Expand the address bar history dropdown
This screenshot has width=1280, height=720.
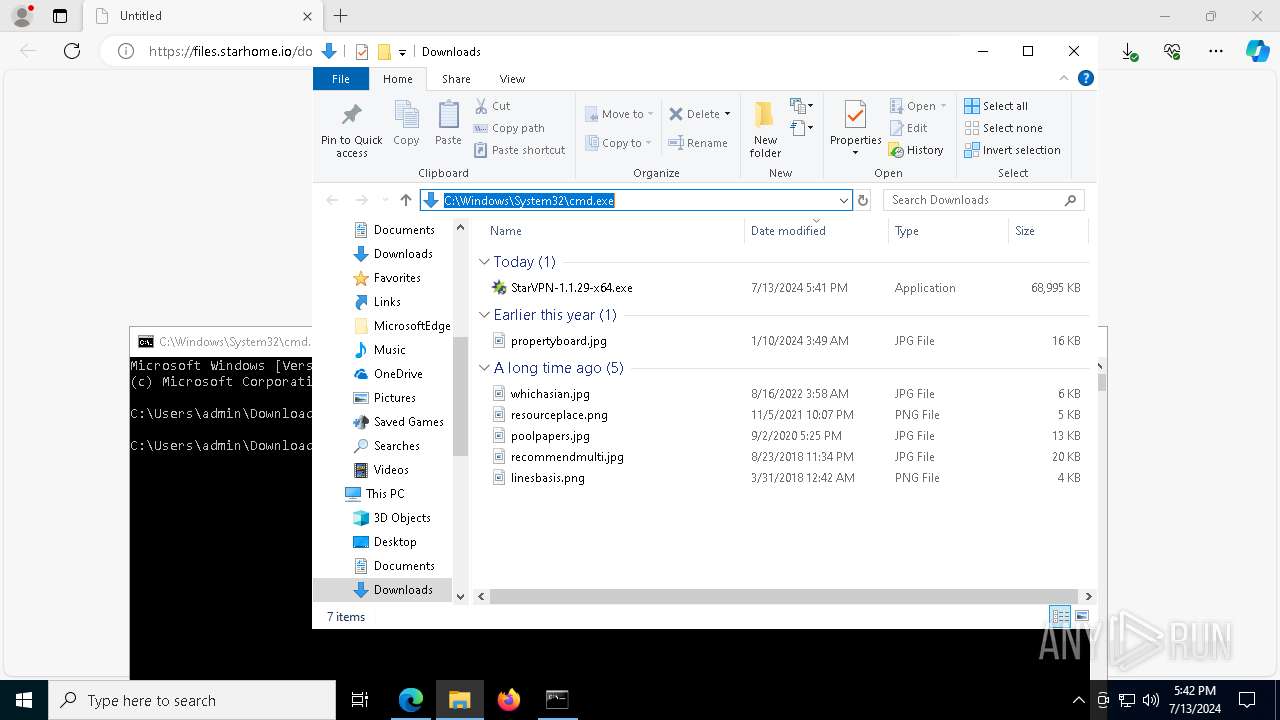tap(843, 200)
